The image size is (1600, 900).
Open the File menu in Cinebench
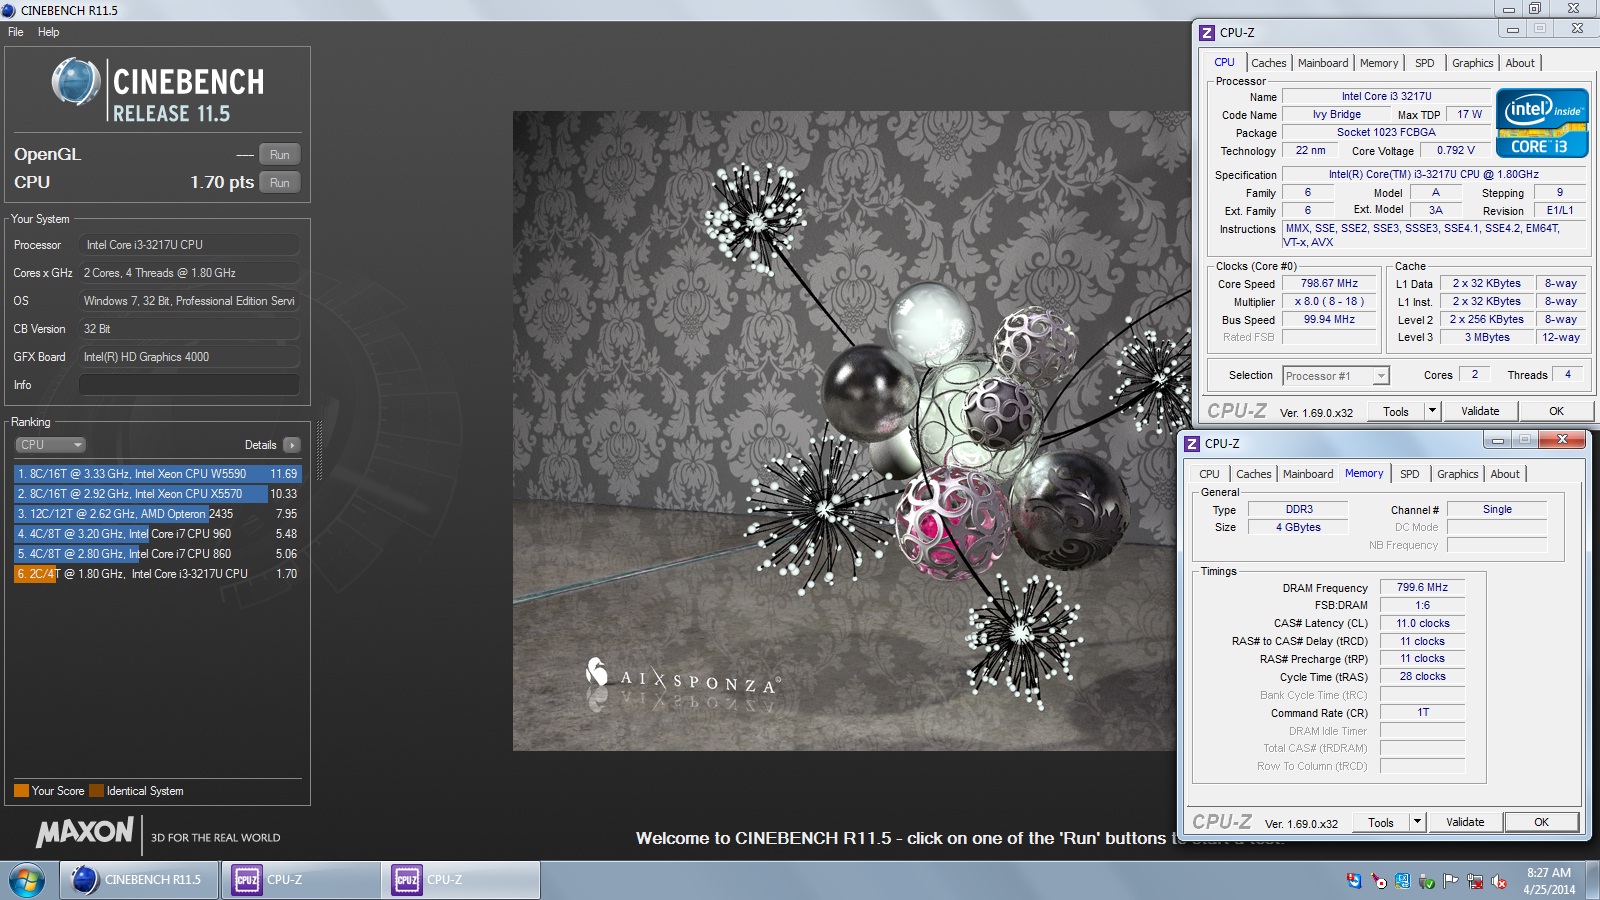[x=16, y=32]
